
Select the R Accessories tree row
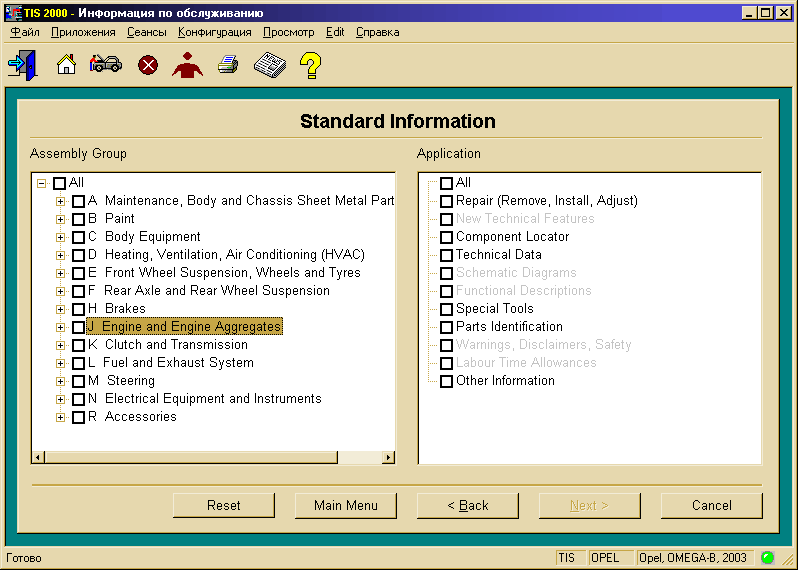pyautogui.click(x=132, y=417)
